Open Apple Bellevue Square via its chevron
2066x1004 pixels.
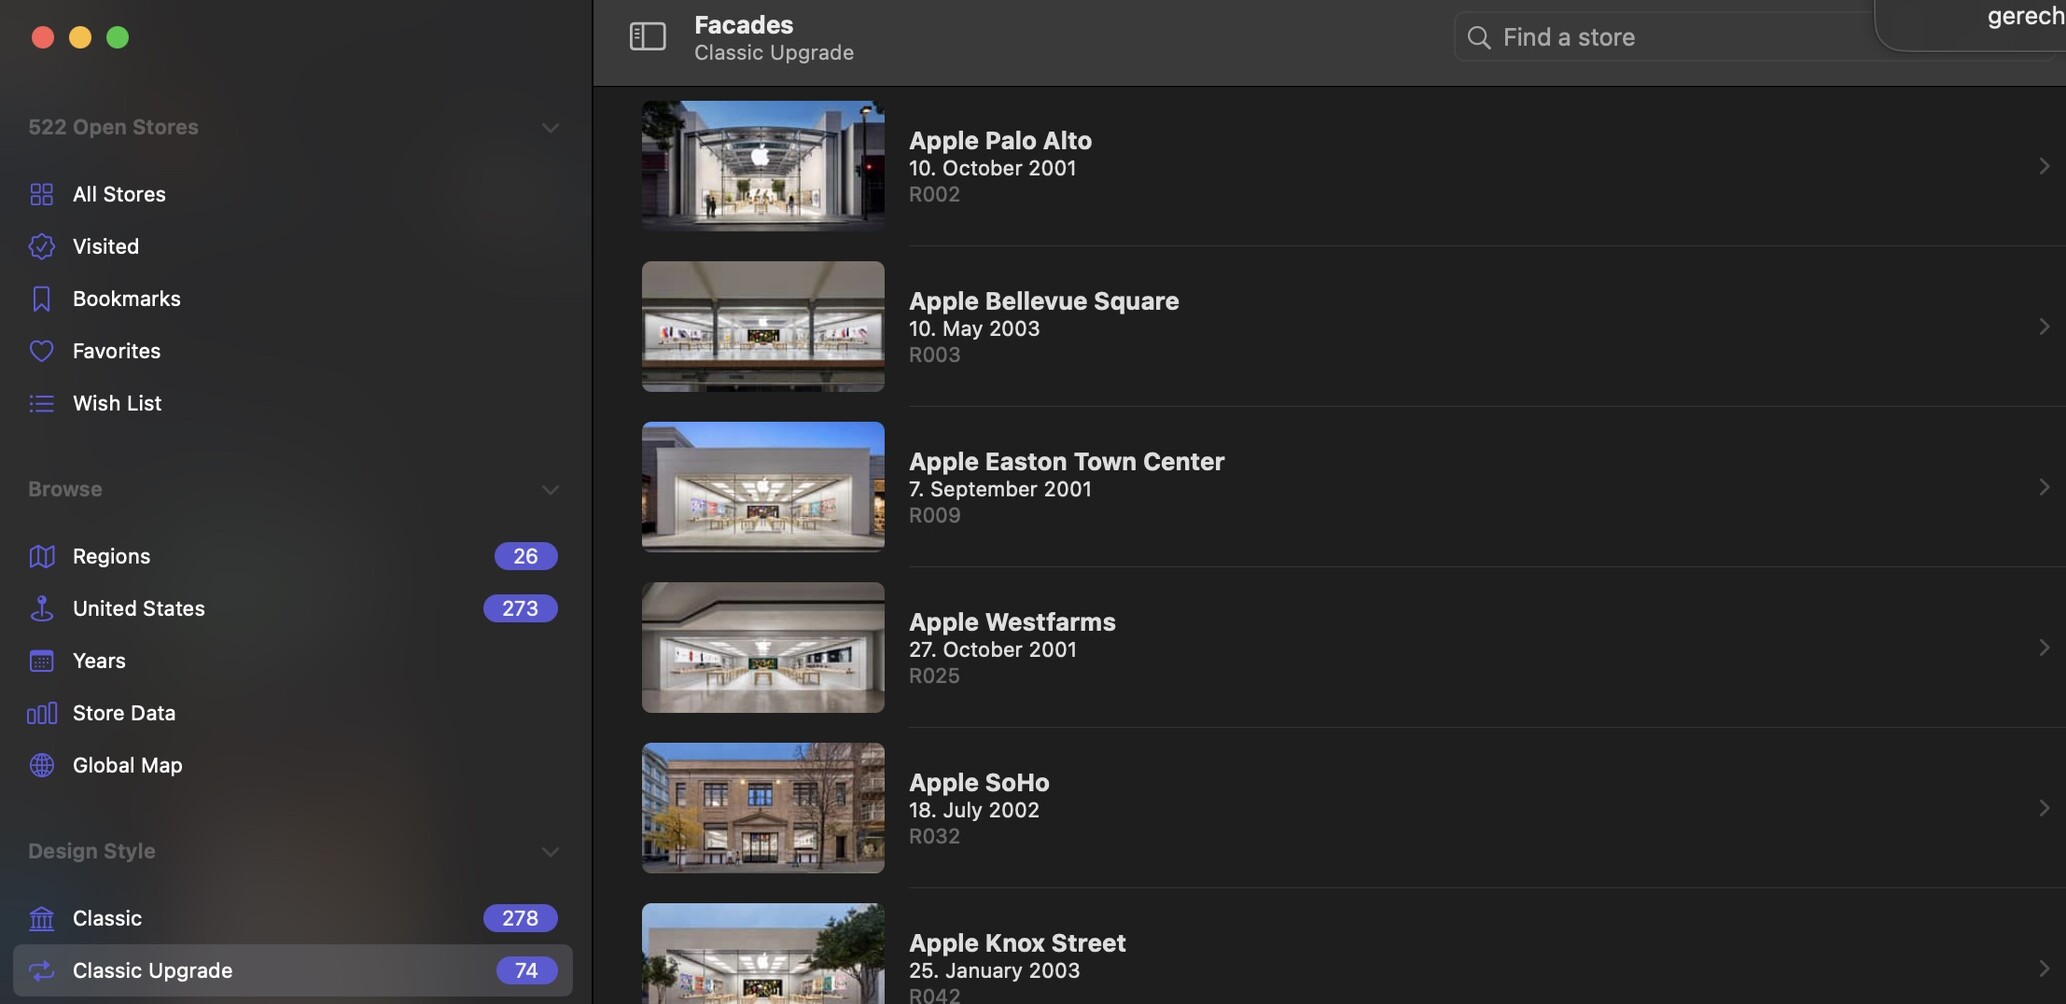point(2044,326)
